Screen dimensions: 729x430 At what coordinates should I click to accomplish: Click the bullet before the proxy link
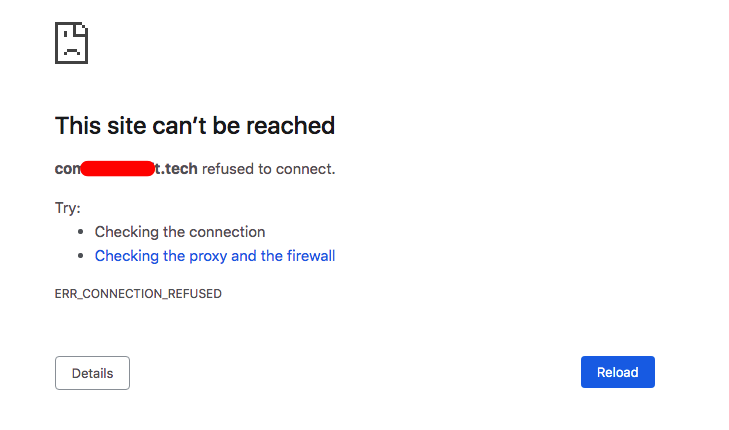(81, 256)
